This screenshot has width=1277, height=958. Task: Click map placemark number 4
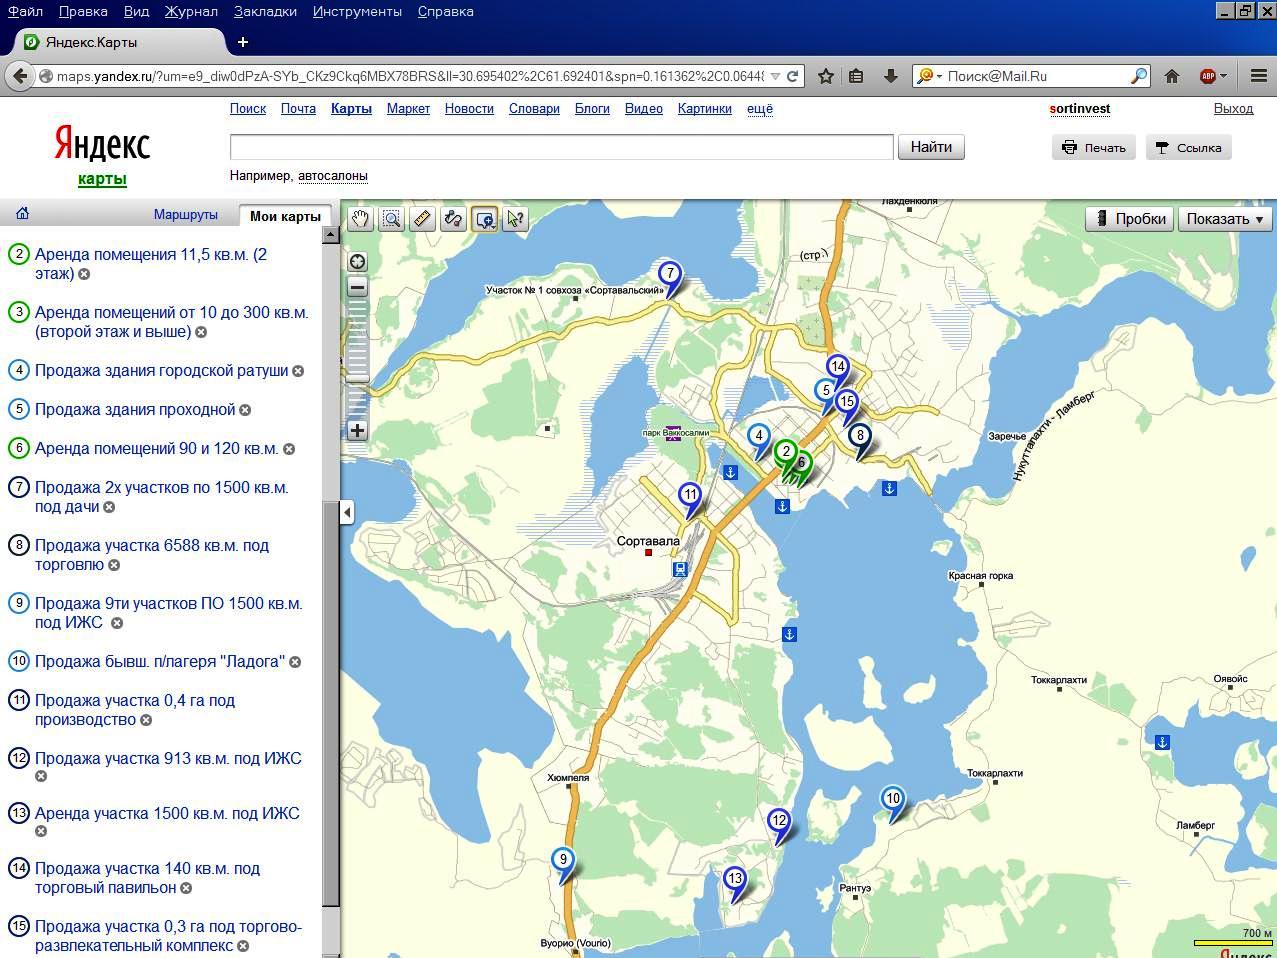759,436
